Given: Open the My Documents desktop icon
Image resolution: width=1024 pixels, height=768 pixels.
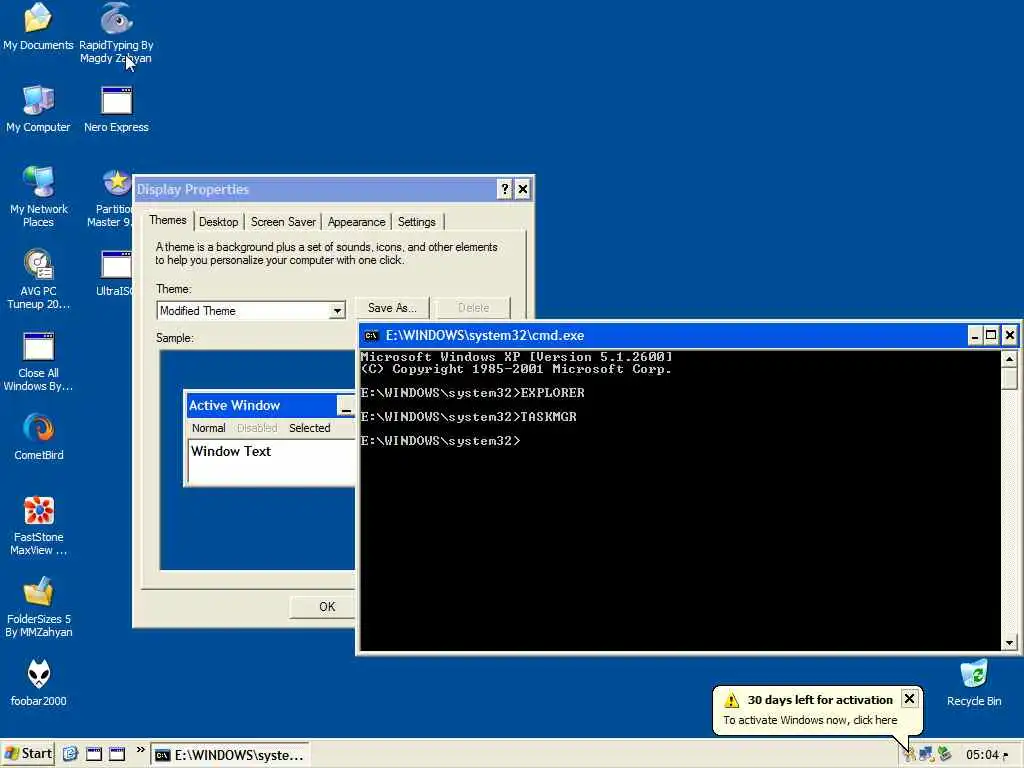Looking at the screenshot, I should [38, 27].
